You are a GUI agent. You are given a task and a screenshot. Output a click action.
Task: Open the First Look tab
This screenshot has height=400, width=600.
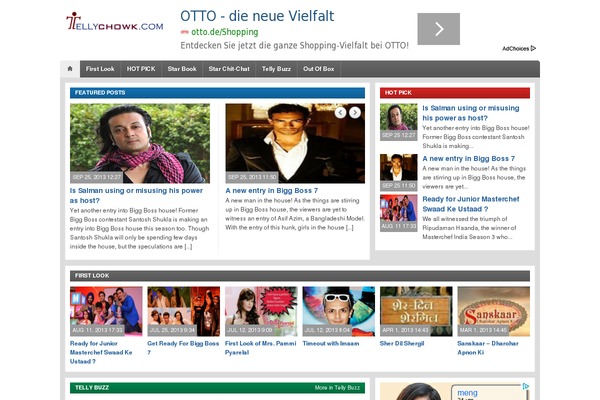click(x=100, y=69)
